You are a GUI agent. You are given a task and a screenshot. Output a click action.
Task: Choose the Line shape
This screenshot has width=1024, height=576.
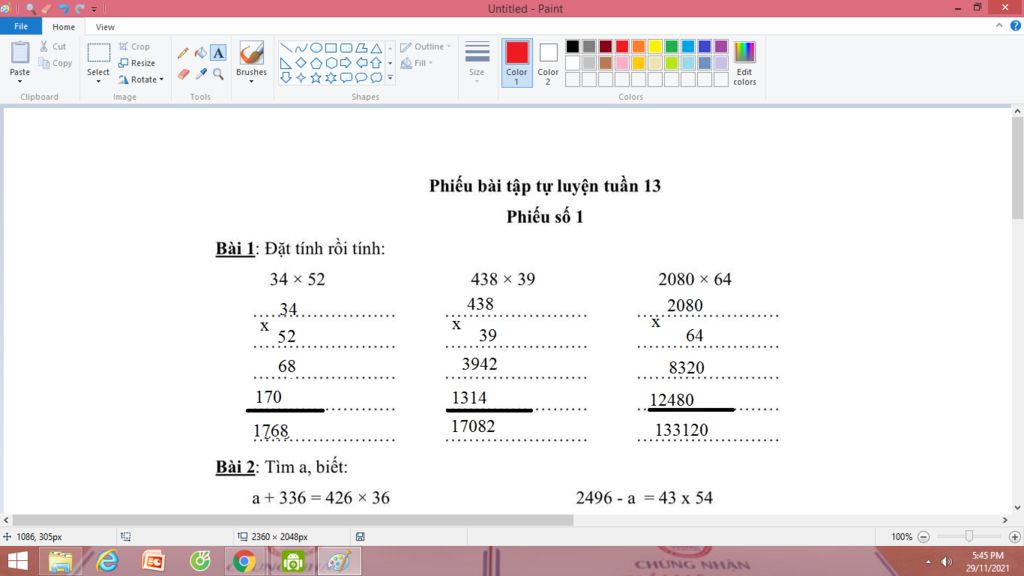[x=285, y=48]
